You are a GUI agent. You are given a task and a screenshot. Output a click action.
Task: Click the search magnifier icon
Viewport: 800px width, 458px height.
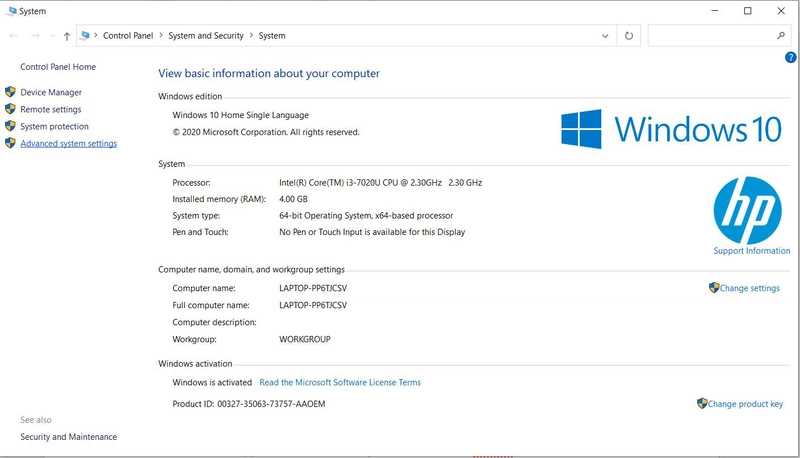(x=781, y=36)
